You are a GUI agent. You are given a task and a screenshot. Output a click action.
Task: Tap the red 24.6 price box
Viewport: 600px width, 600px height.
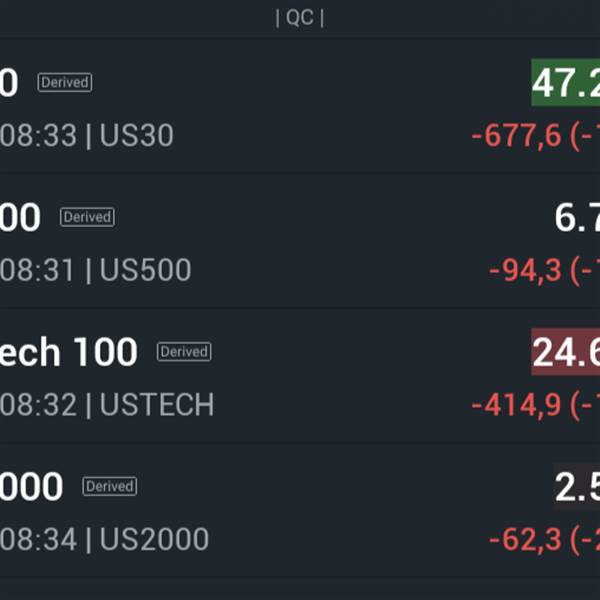[x=566, y=353]
